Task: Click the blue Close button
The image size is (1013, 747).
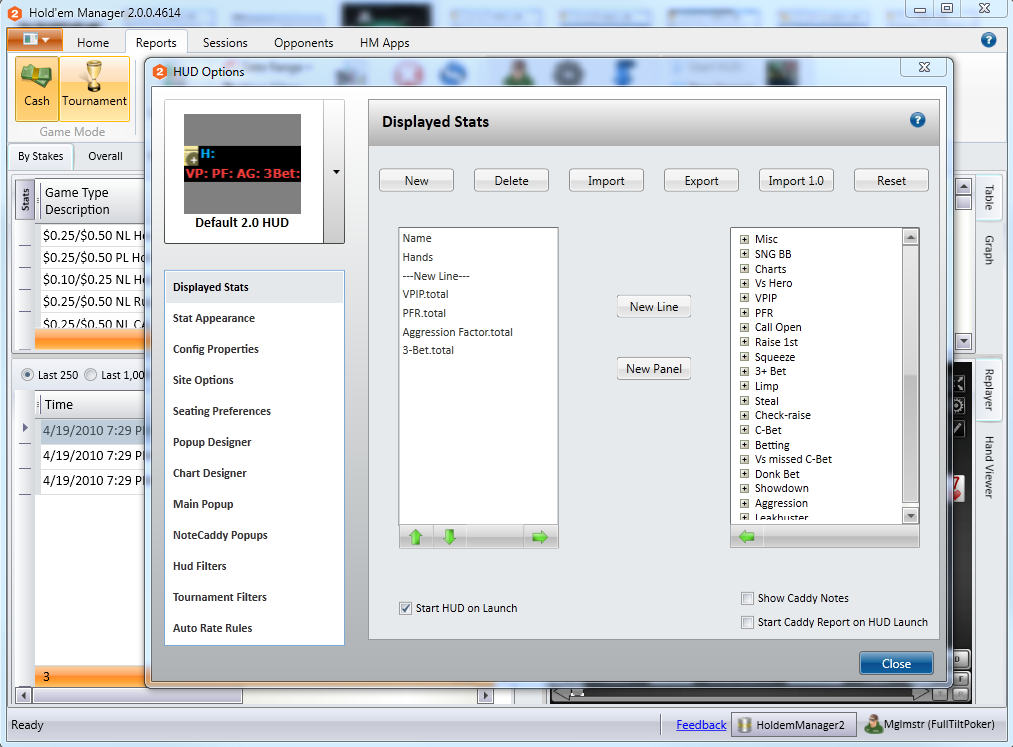Action: pos(896,664)
